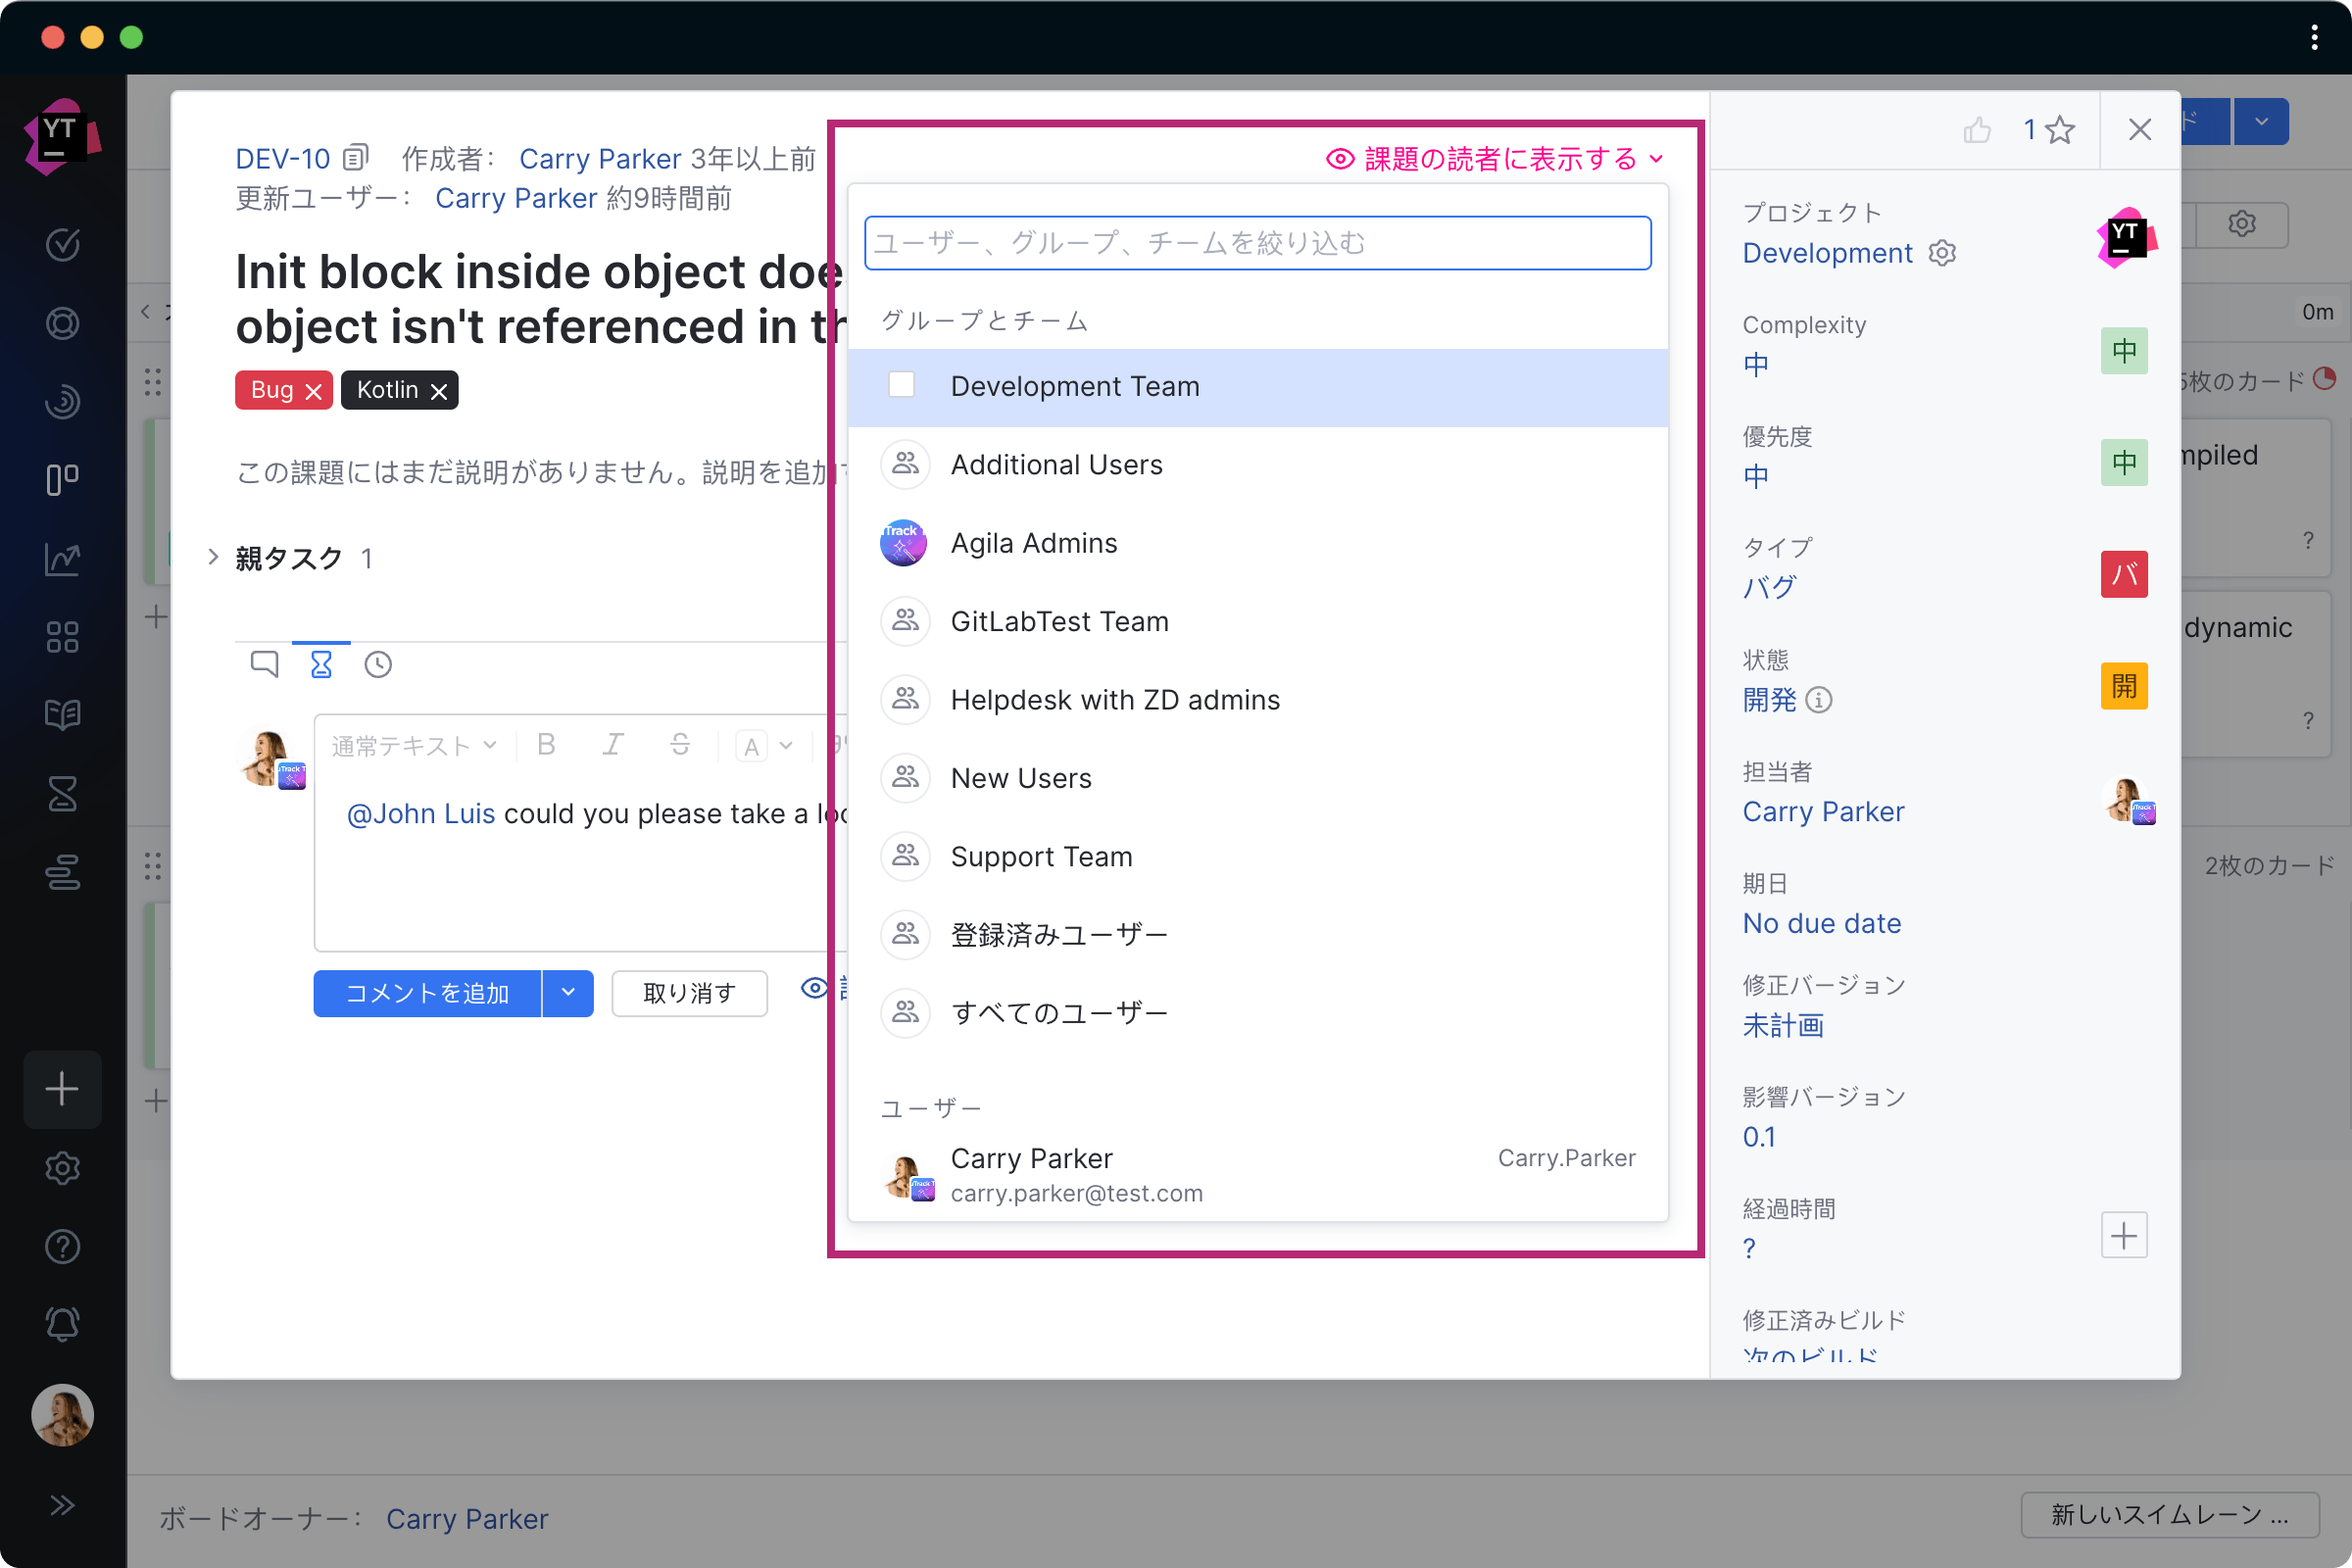
Task: Click the italic formatting icon in editor
Action: tap(612, 746)
